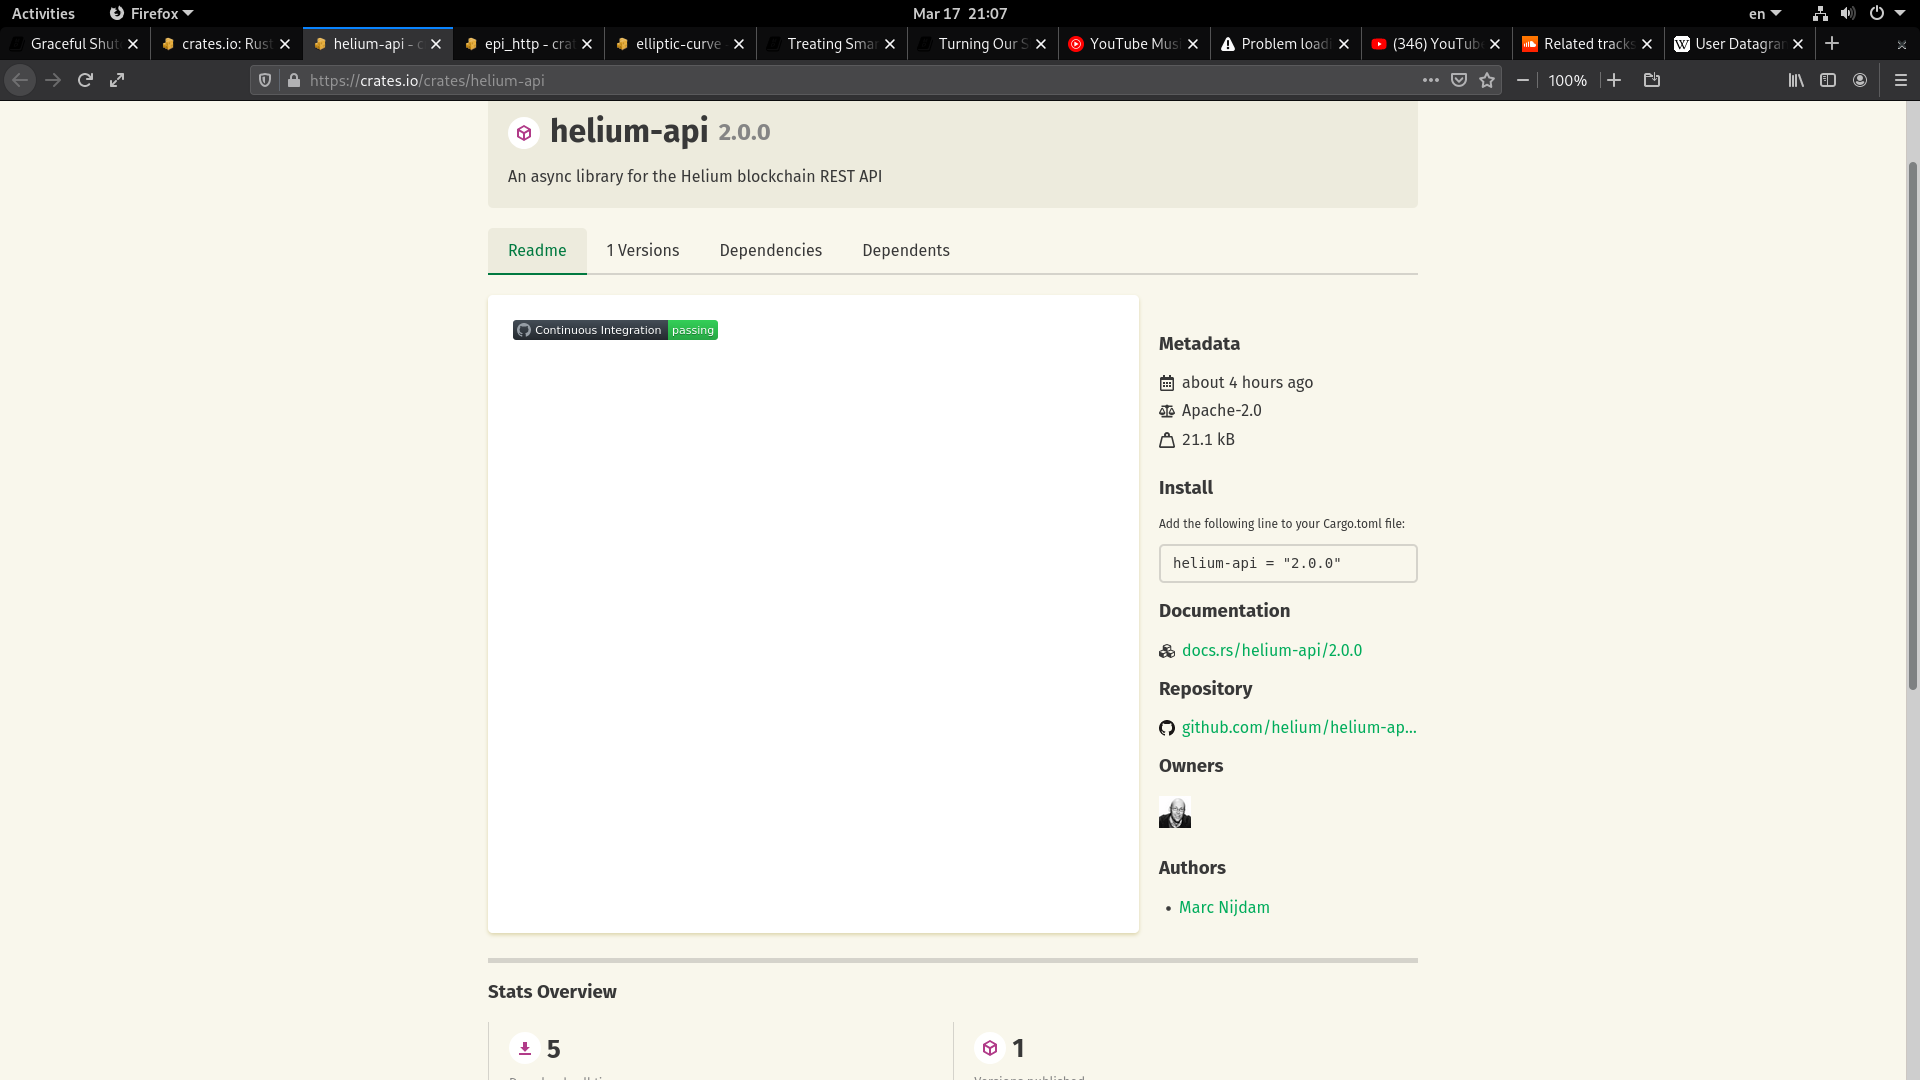Close the epi_http browser tab

pyautogui.click(x=587, y=44)
